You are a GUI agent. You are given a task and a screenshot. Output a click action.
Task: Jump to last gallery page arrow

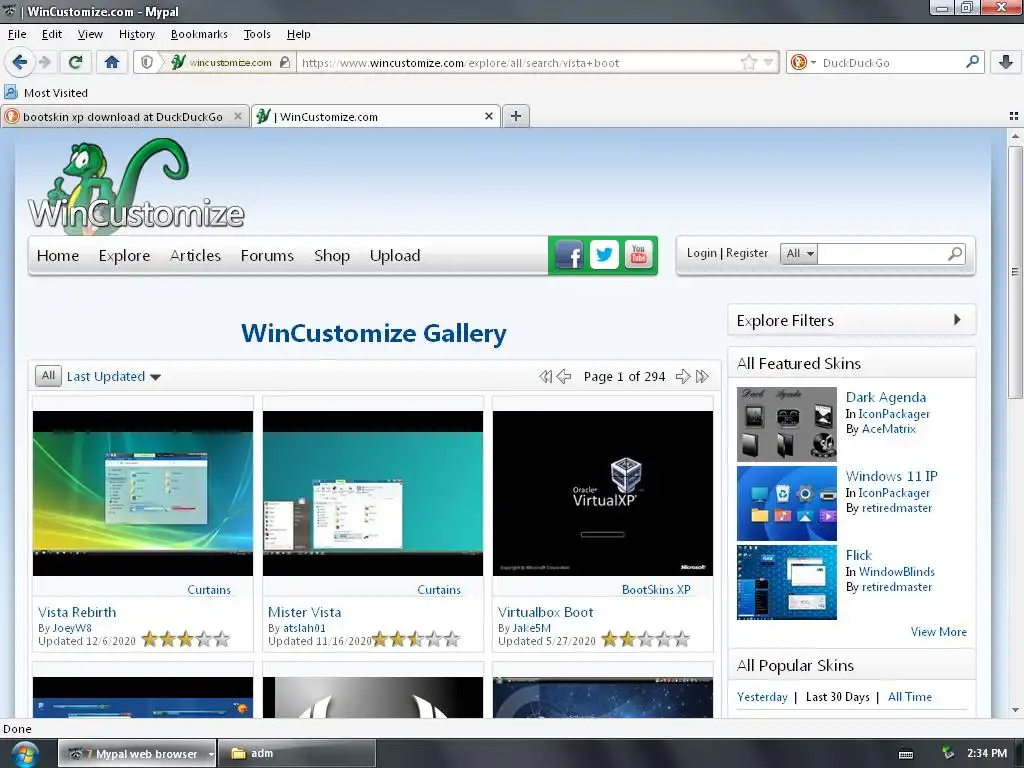[703, 377]
